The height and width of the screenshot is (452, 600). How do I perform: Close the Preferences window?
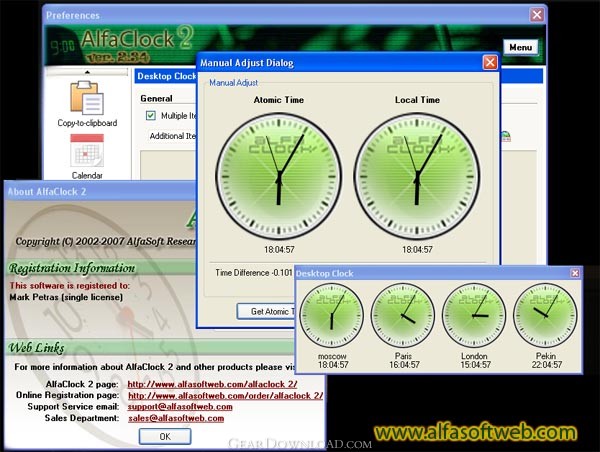click(537, 15)
